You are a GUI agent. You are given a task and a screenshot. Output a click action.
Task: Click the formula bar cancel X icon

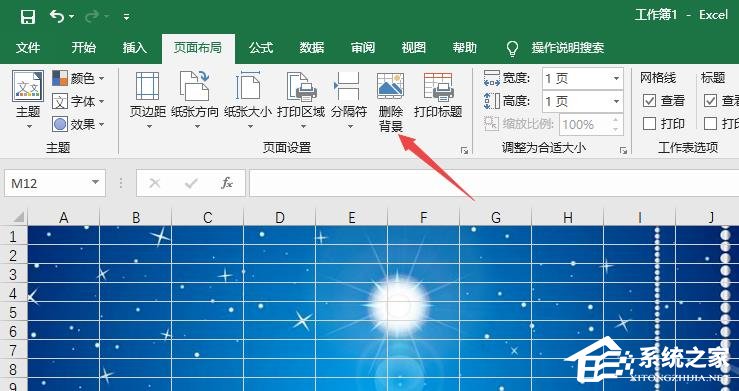click(x=155, y=183)
